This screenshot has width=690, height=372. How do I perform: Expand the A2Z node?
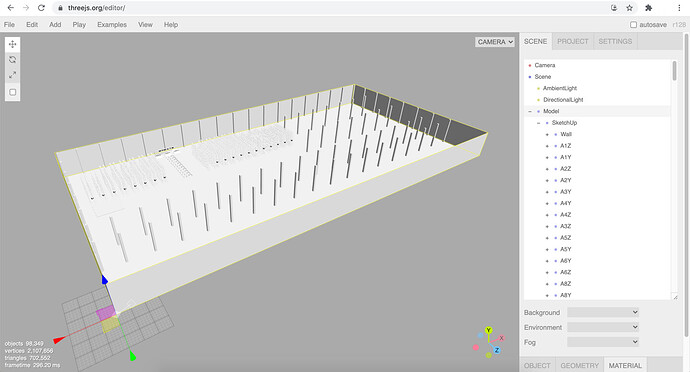[547, 169]
